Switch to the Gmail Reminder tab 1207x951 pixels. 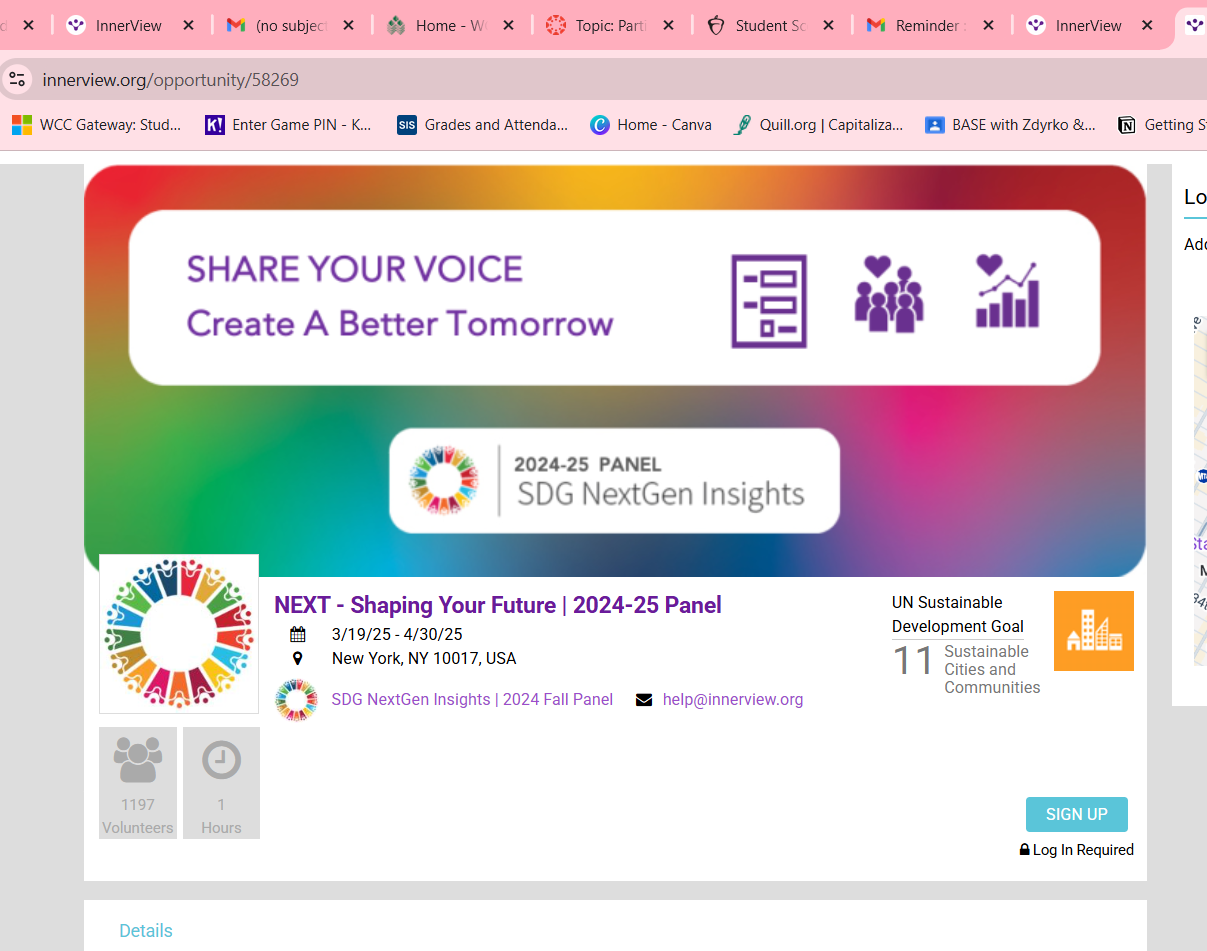[930, 26]
